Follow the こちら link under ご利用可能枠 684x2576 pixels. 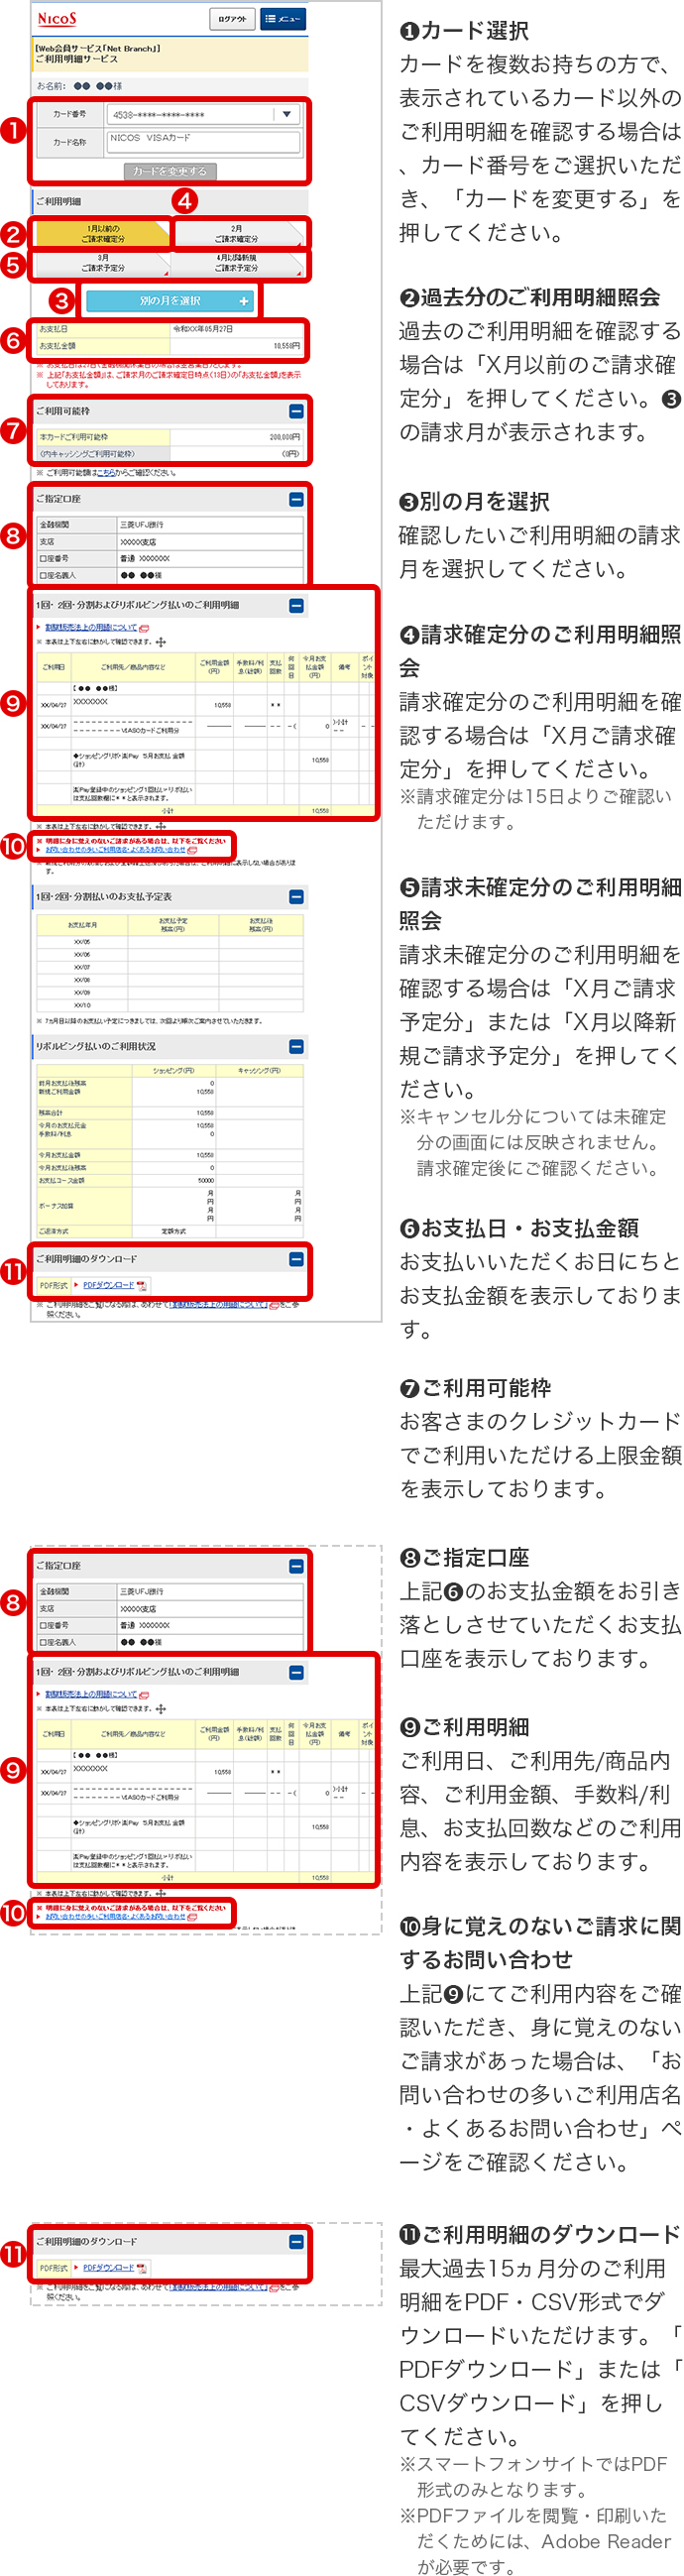(x=105, y=473)
